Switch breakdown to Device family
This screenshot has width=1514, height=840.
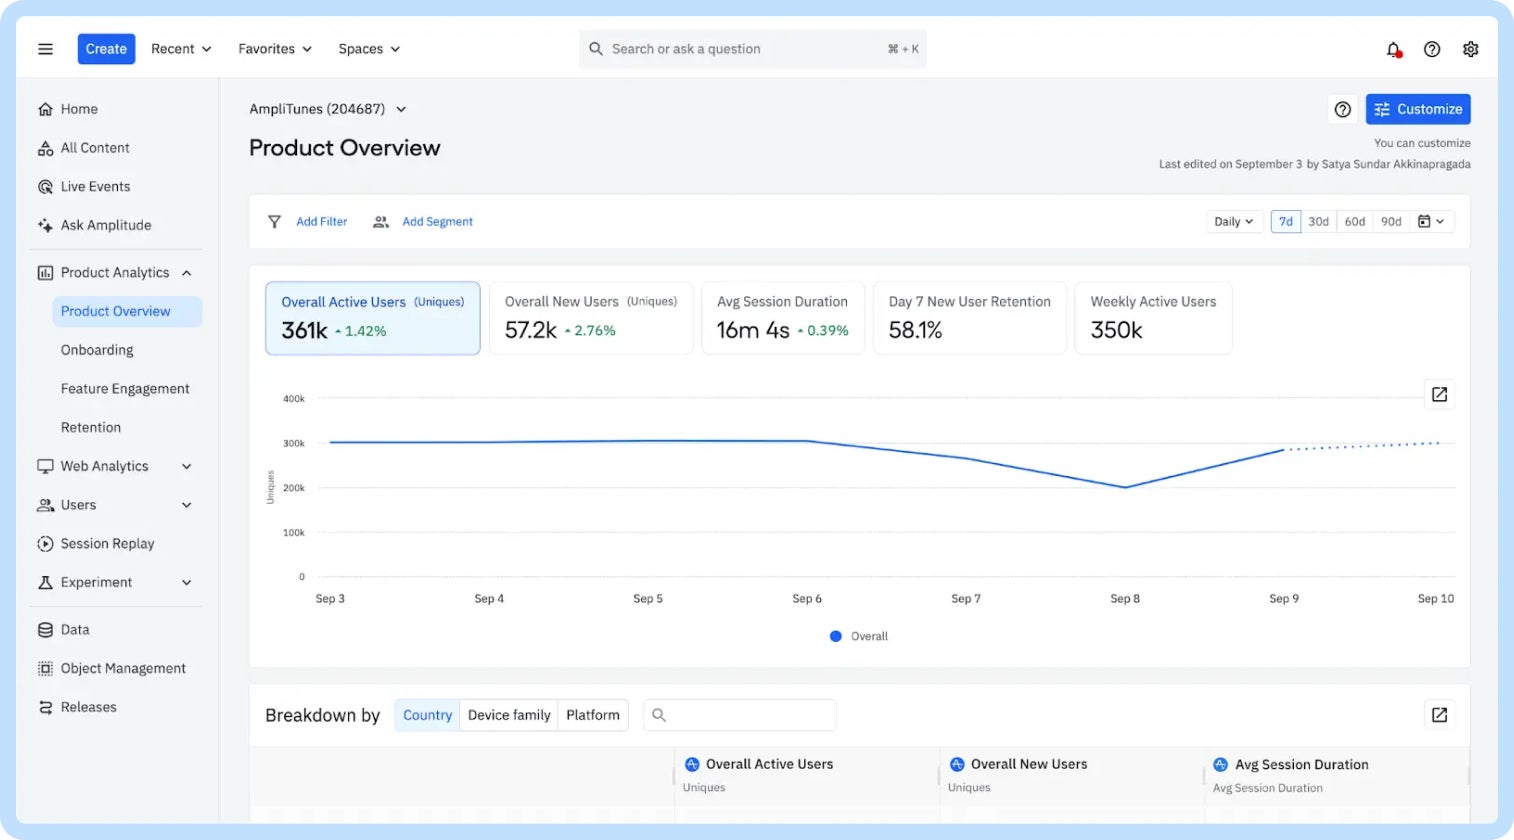pyautogui.click(x=509, y=715)
